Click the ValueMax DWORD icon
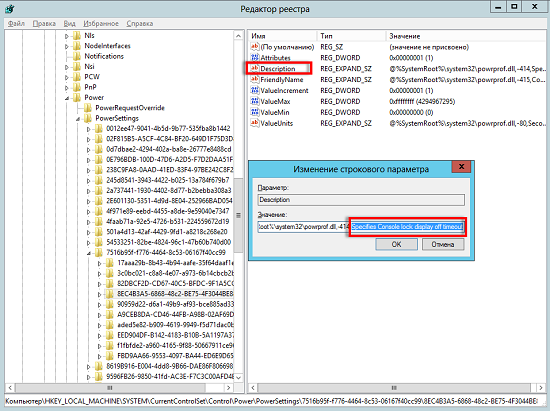The height and width of the screenshot is (411, 550). tap(255, 101)
